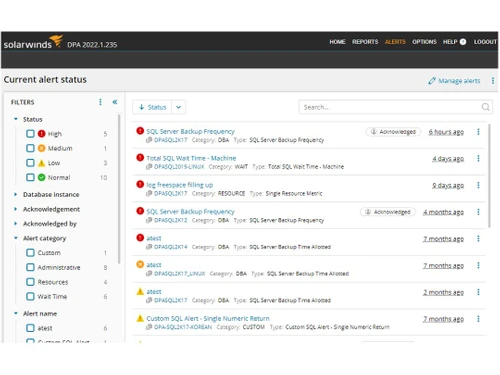Click the 4 days ago timestamp
Screen dimensions: 500x375
coord(448,159)
